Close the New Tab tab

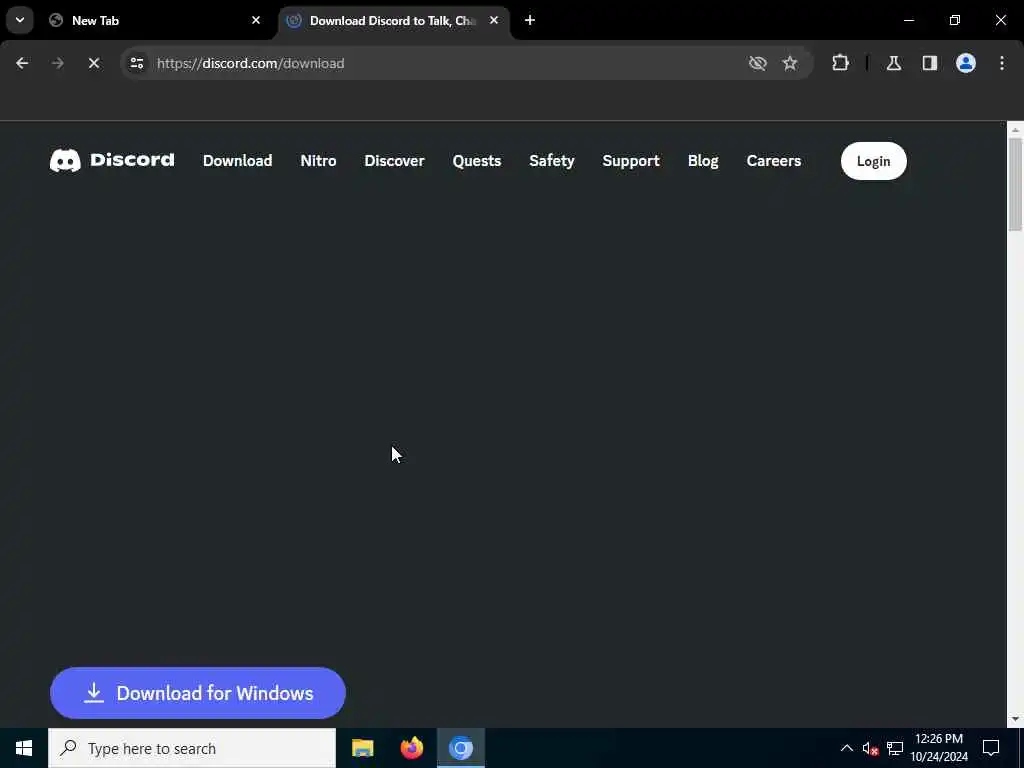click(256, 20)
